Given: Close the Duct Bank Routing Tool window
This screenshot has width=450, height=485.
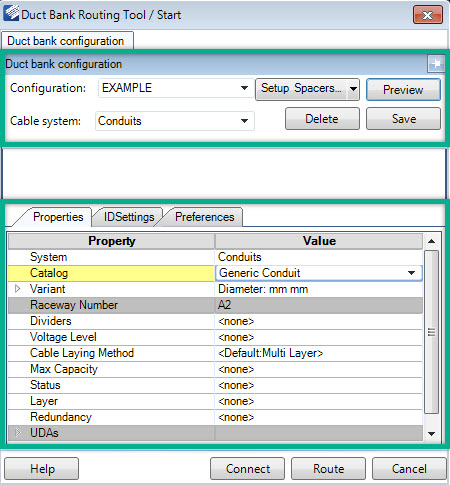Looking at the screenshot, I should pos(428,15).
